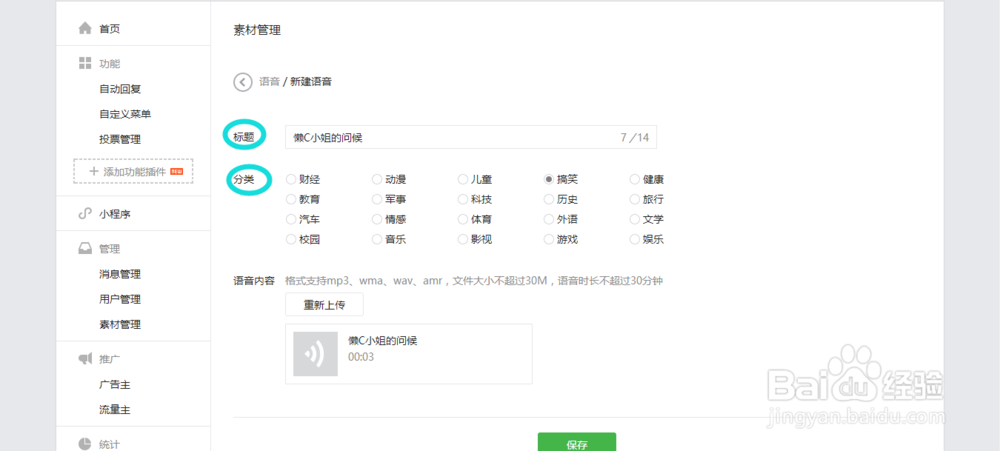Select the 教育 category radio button
Screen dimensions: 1000x451
[x=291, y=200]
